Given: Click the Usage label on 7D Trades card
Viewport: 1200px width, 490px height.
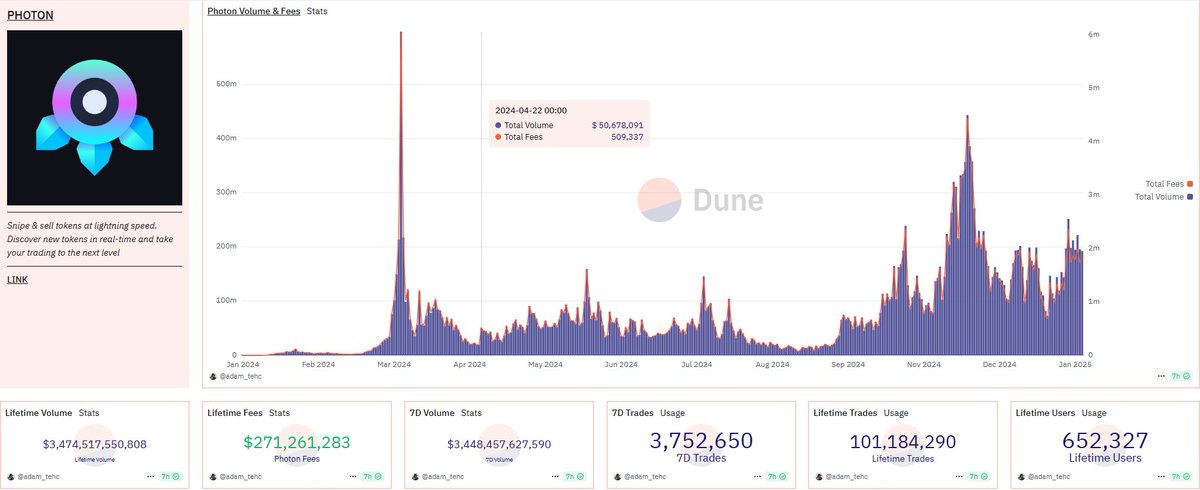Looking at the screenshot, I should [x=674, y=412].
